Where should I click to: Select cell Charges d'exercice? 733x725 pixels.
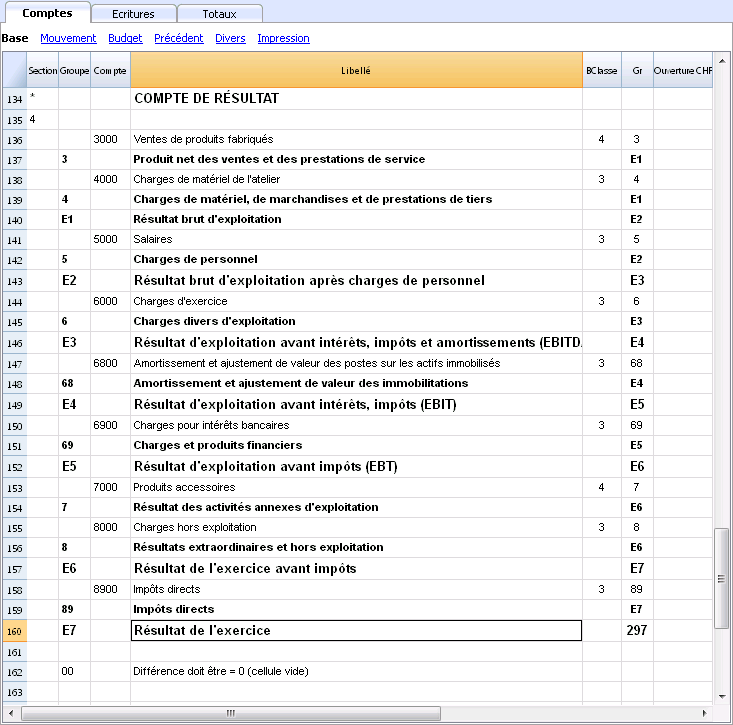356,301
